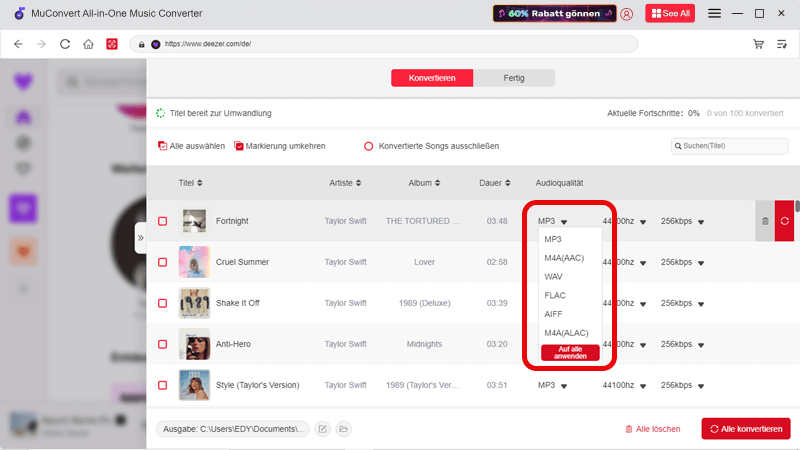The image size is (800, 450).
Task: Click Alle konvertieren button
Action: pyautogui.click(x=746, y=429)
